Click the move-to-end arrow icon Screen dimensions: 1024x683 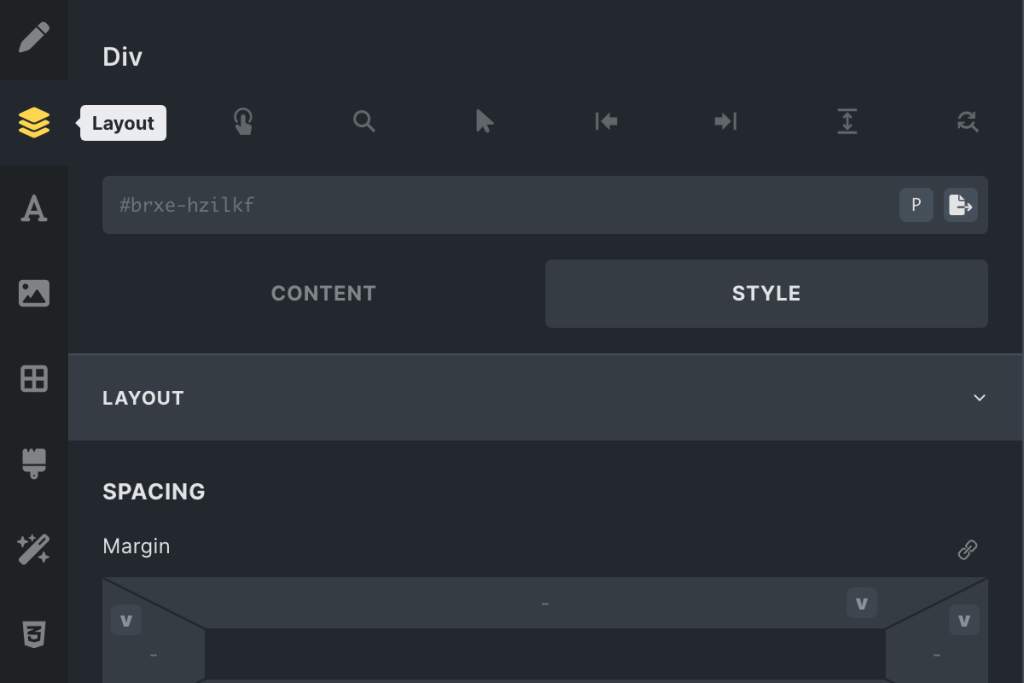(x=726, y=121)
